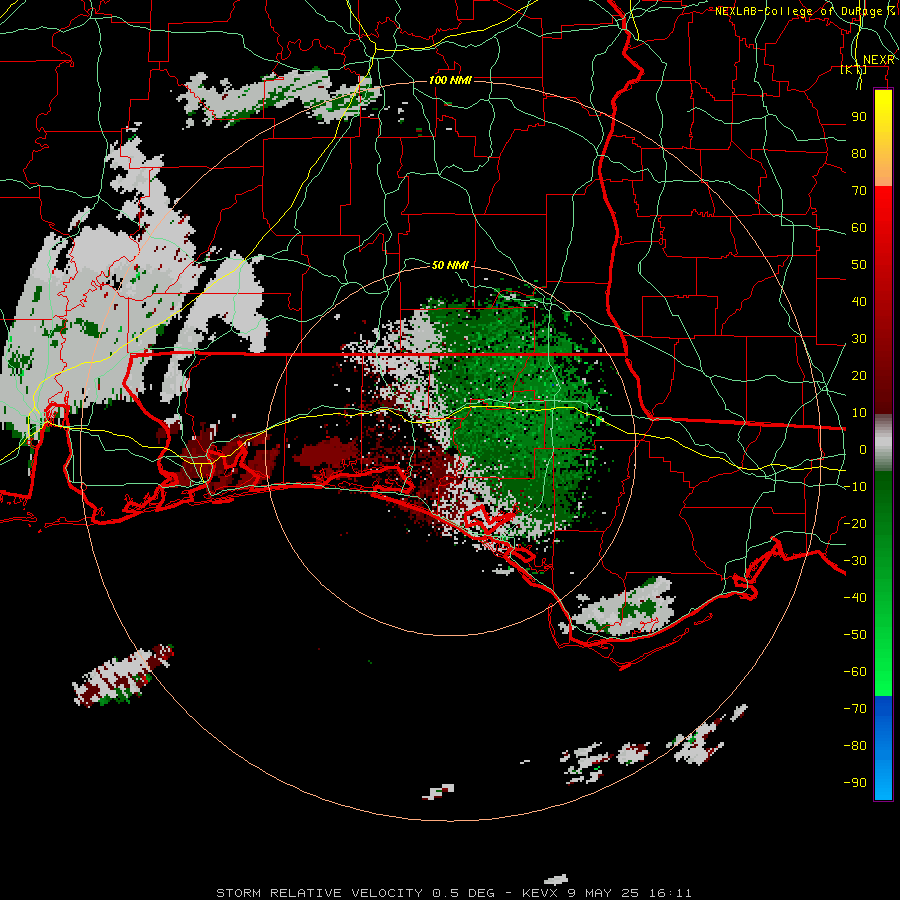Image resolution: width=900 pixels, height=900 pixels.
Task: Click the 0 value on the velocity scale
Action: click(863, 450)
